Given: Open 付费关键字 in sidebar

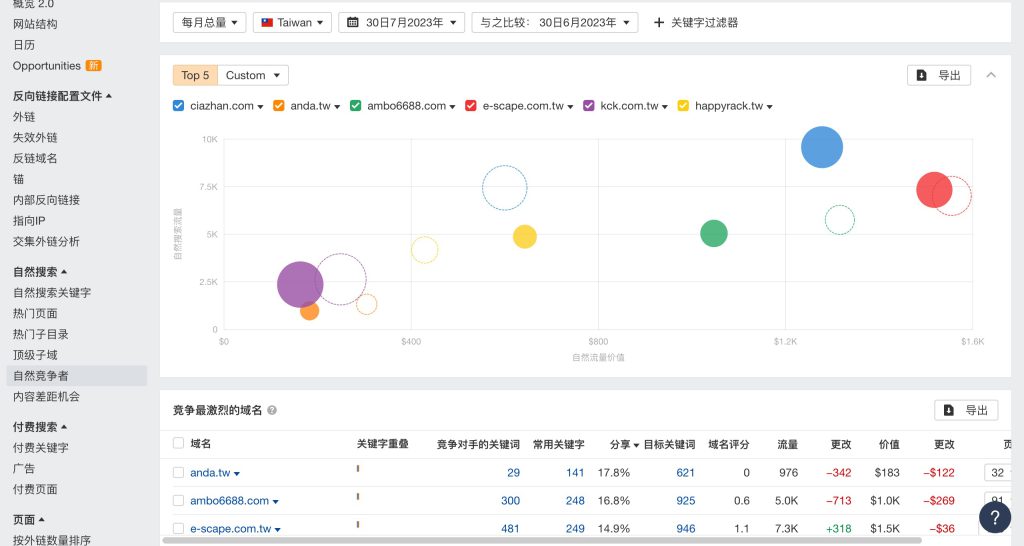Looking at the screenshot, I should (40, 447).
